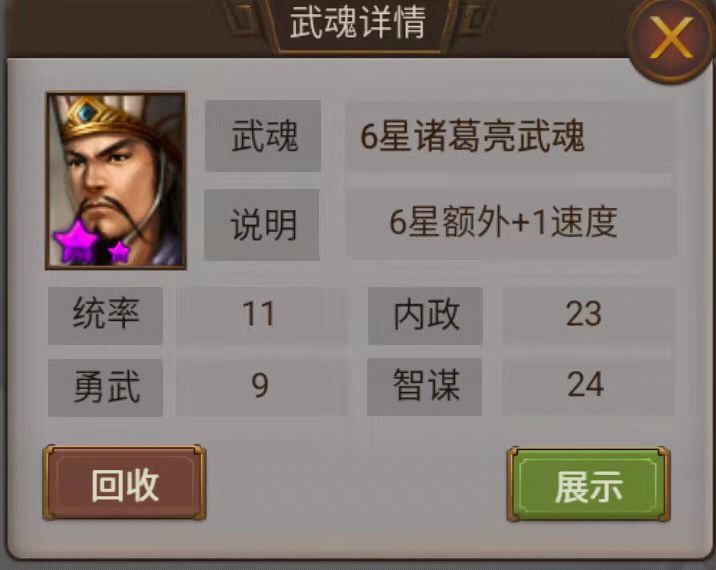The height and width of the screenshot is (570, 716).
Task: Click the small purple star icon
Action: point(119,250)
